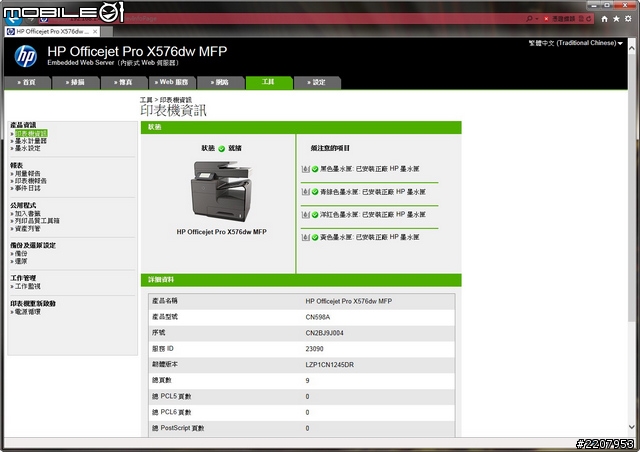The height and width of the screenshot is (452, 640).
Task: Click the black ink cartridge gauge icon
Action: tap(305, 169)
